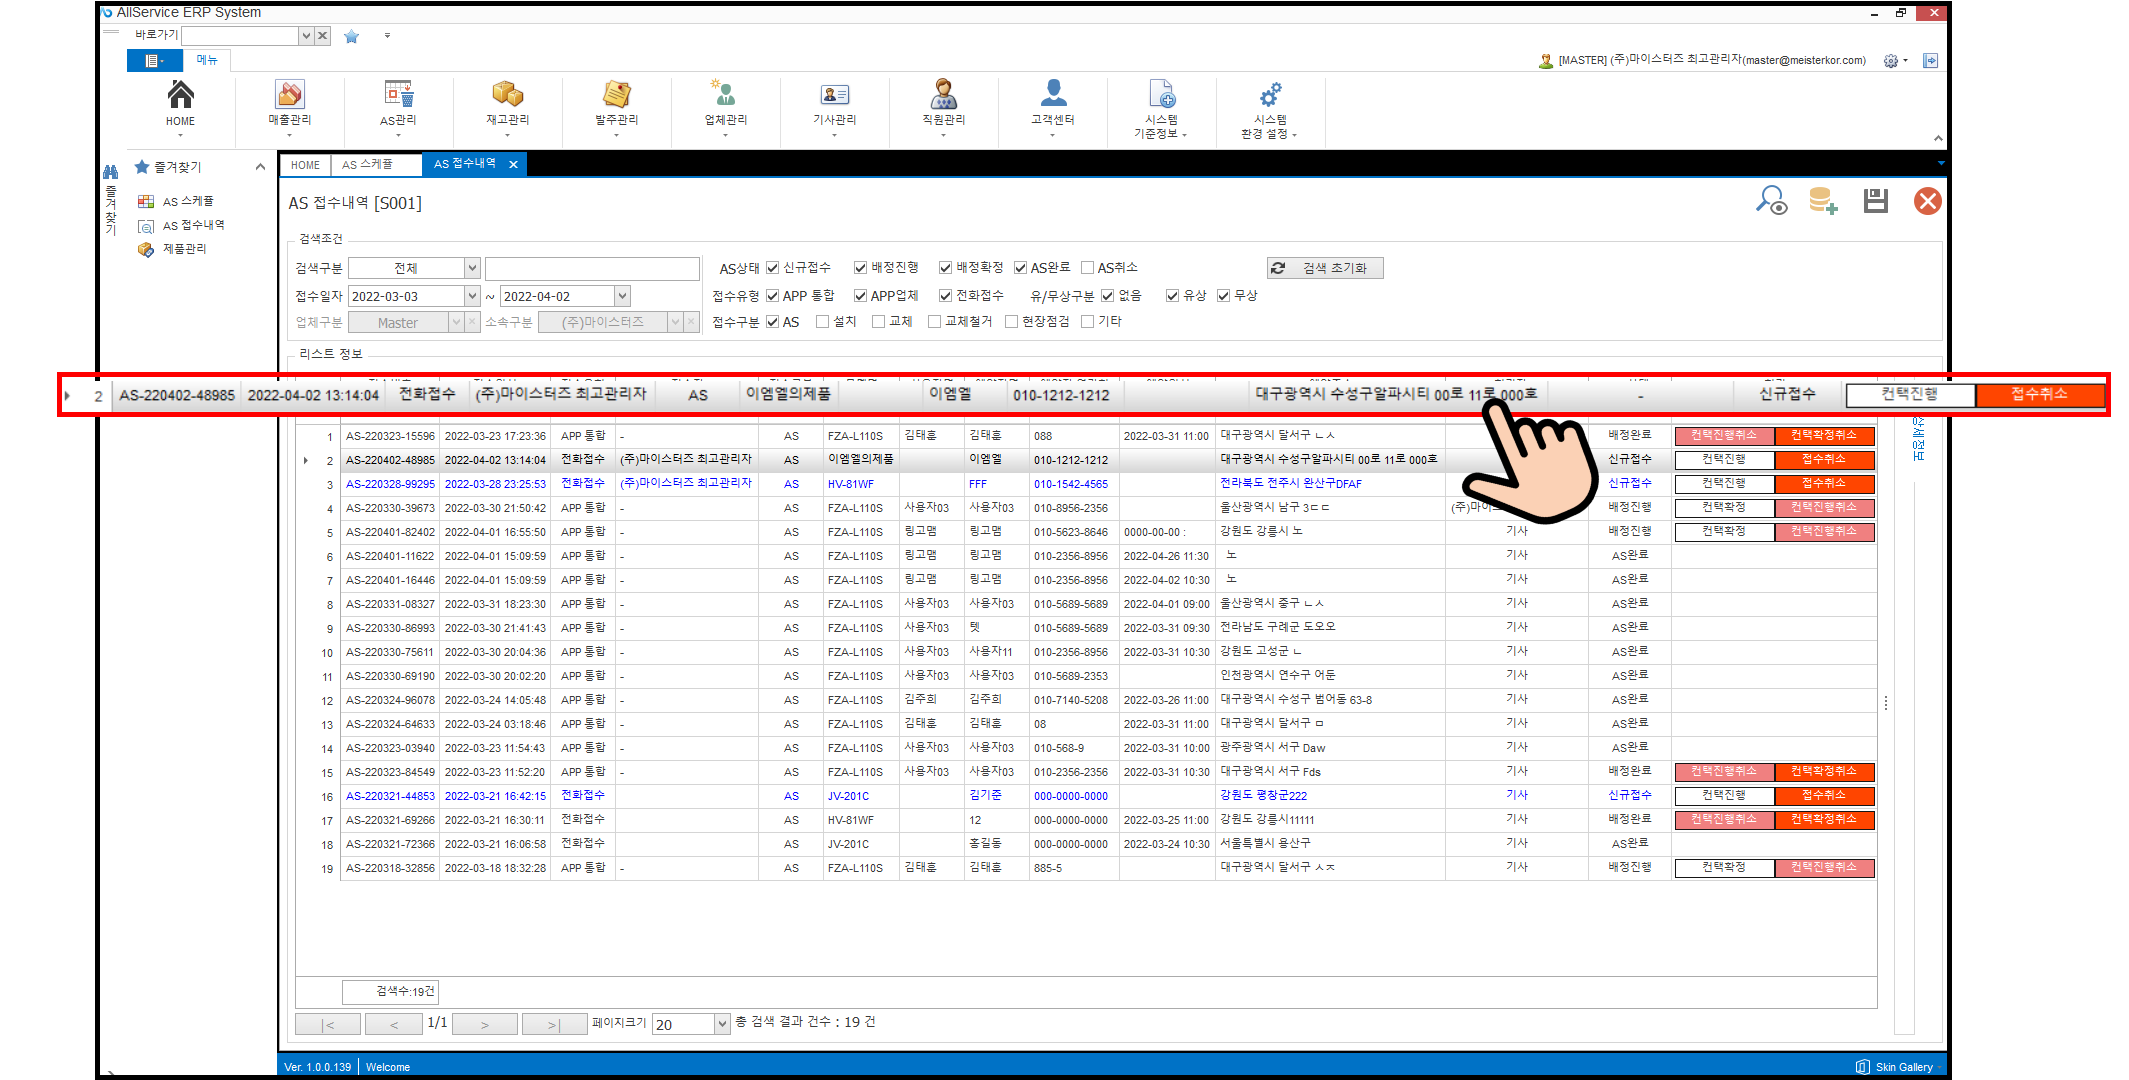Click the search magnifier-with-eye icon
2129x1080 pixels.
[1771, 201]
